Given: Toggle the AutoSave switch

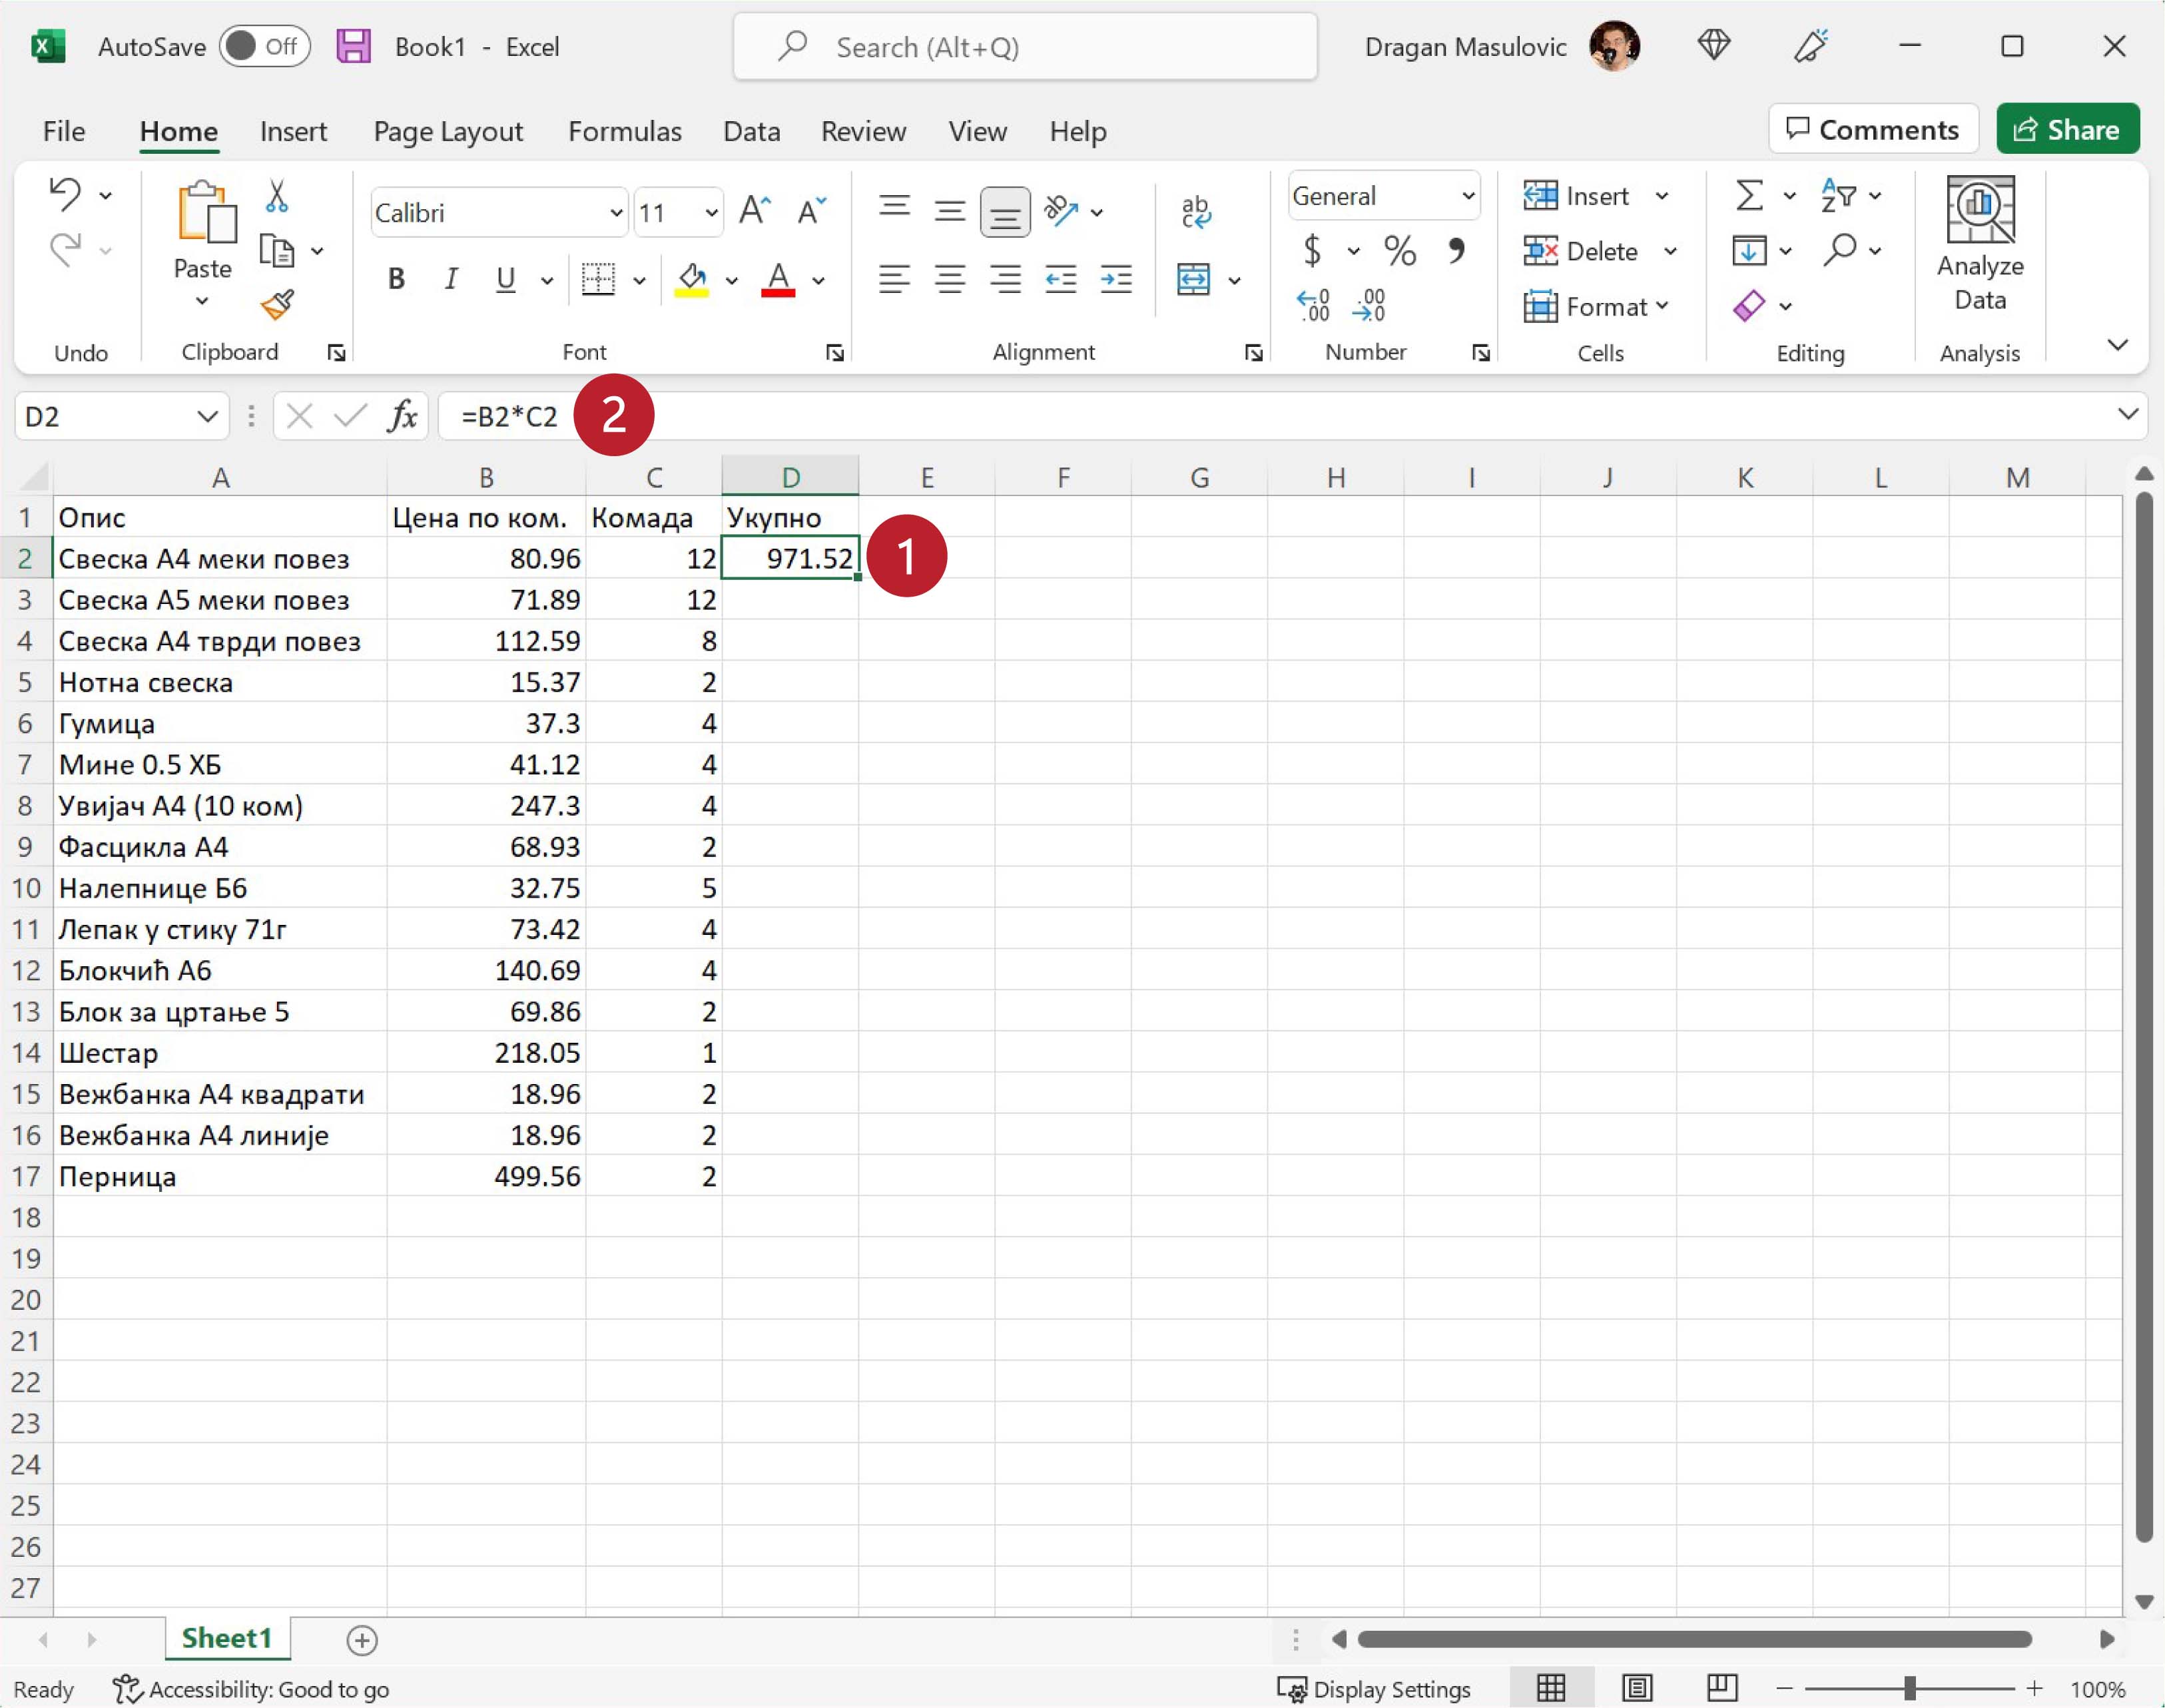Looking at the screenshot, I should 264,46.
